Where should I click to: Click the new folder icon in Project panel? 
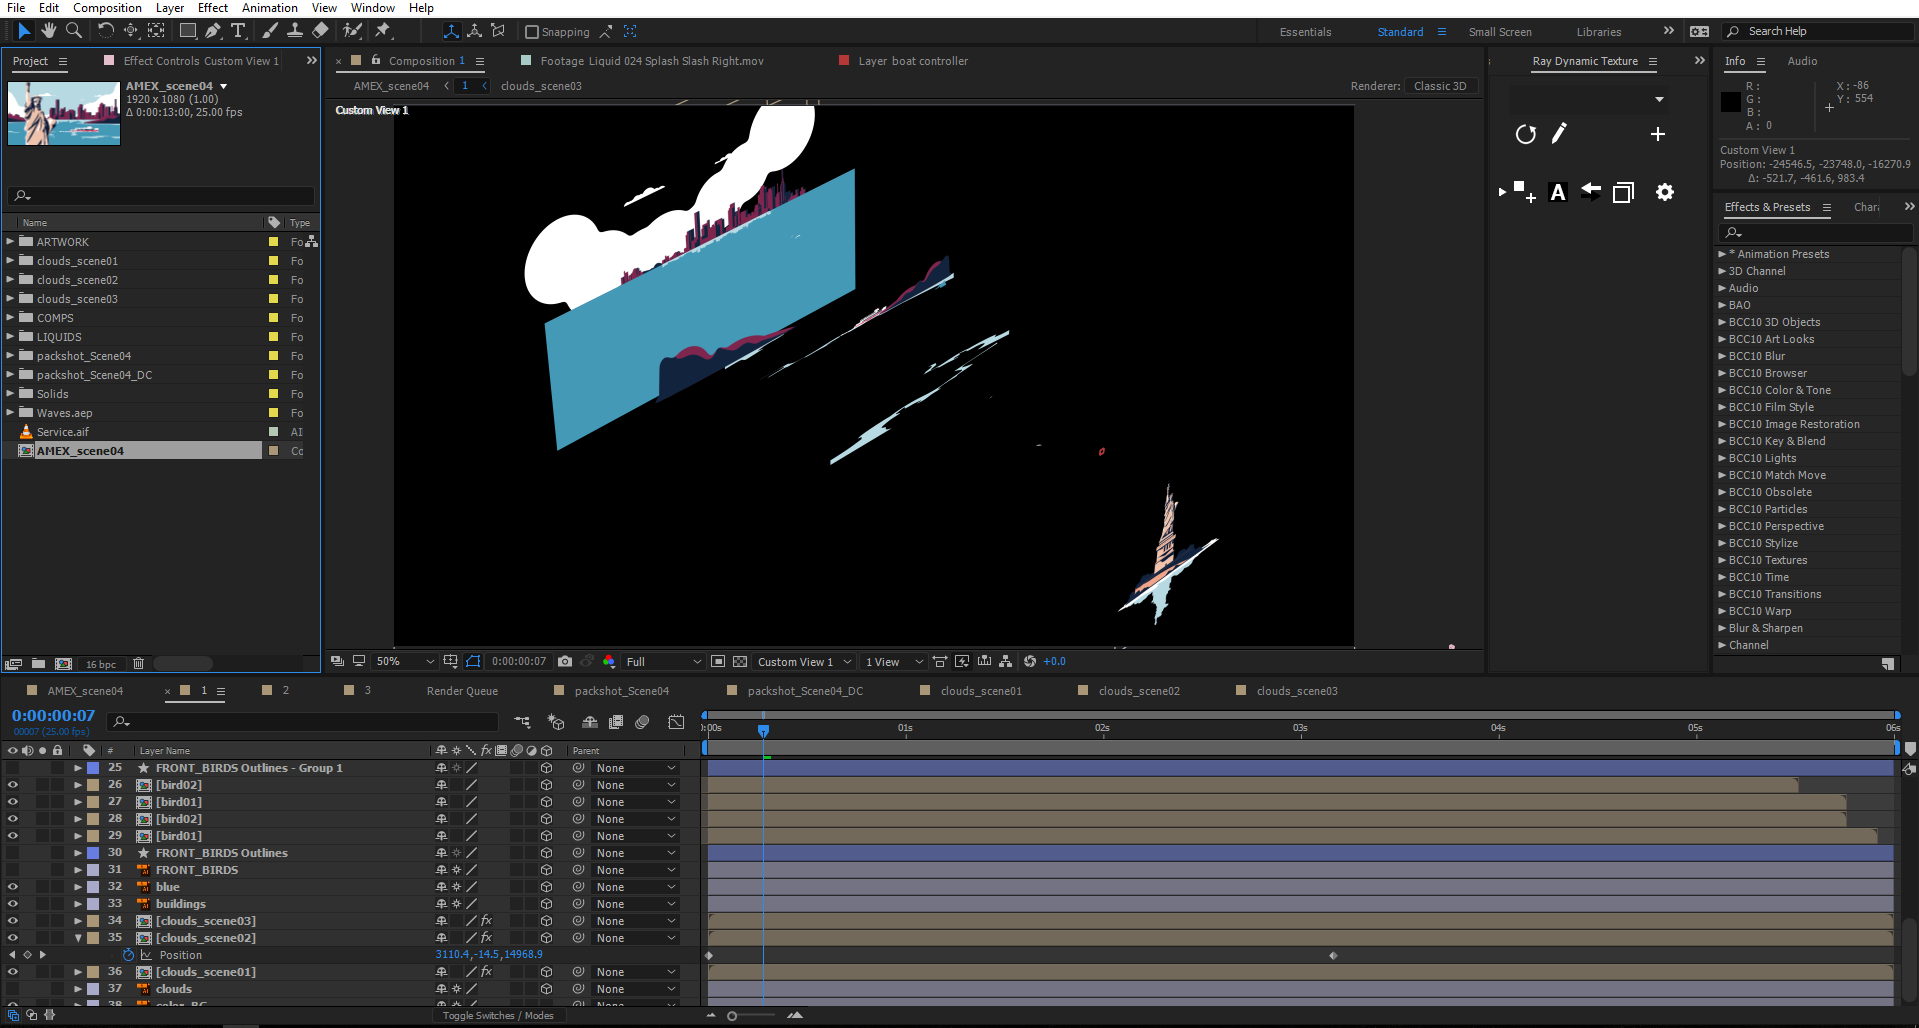38,664
